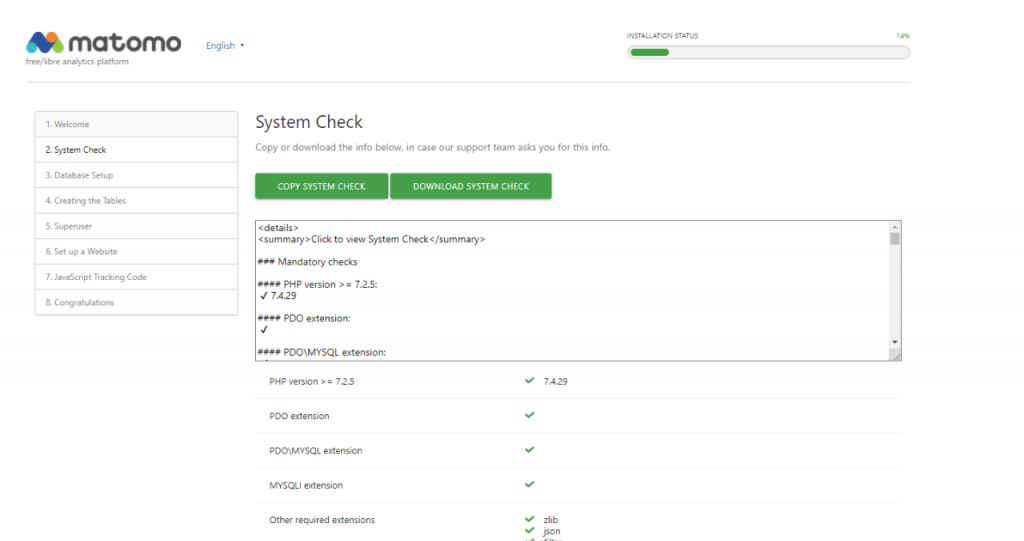Click inside the system check text area

coord(570,290)
